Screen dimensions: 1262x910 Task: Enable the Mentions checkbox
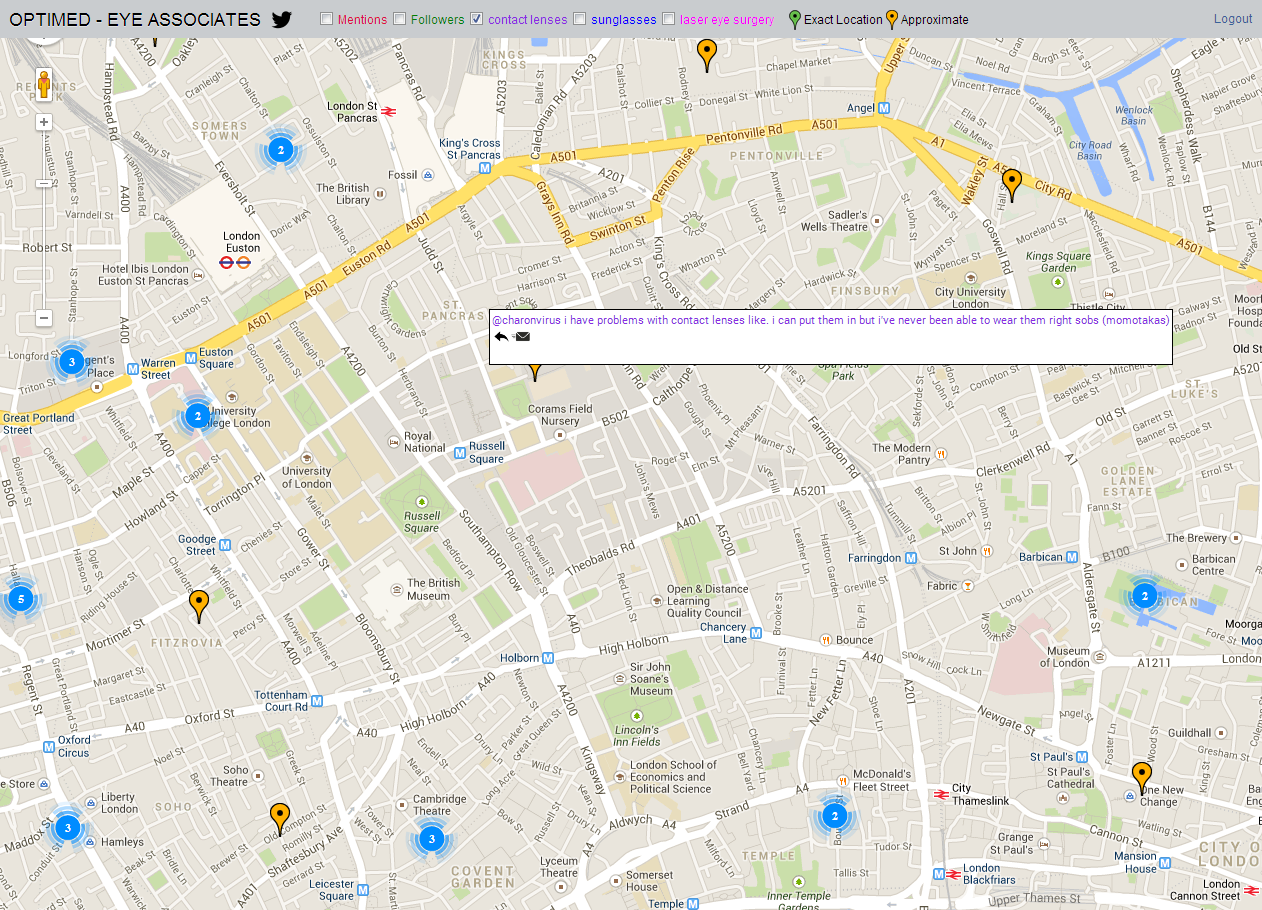pos(326,19)
